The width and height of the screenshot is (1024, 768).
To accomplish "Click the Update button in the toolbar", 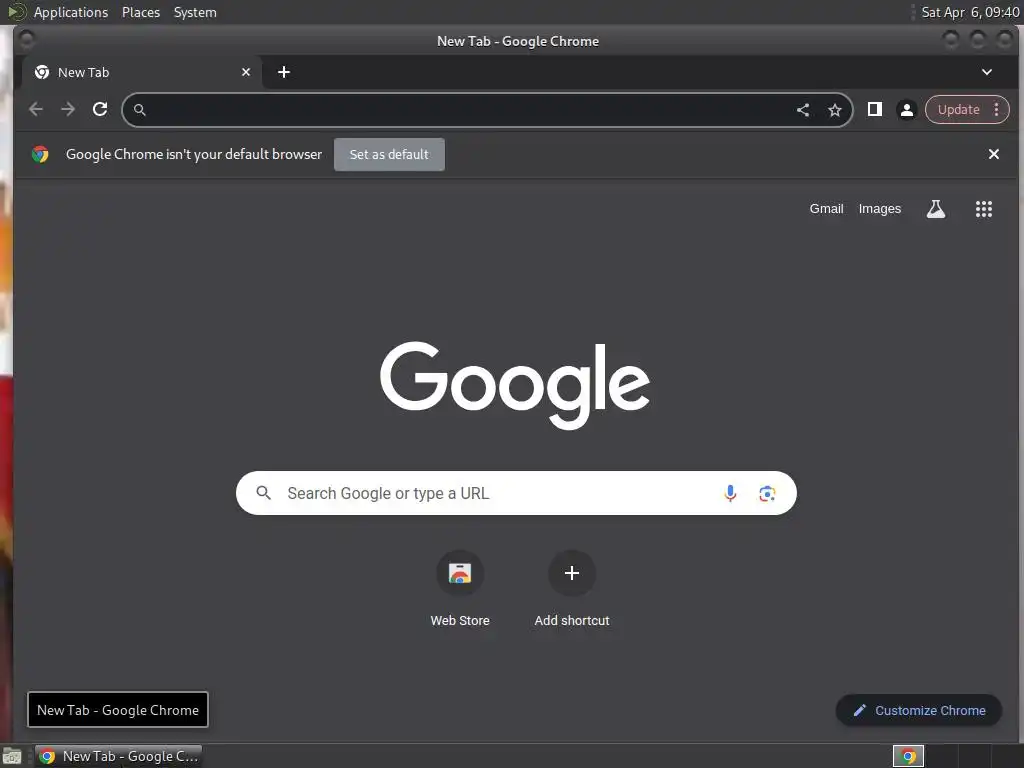I will 959,110.
